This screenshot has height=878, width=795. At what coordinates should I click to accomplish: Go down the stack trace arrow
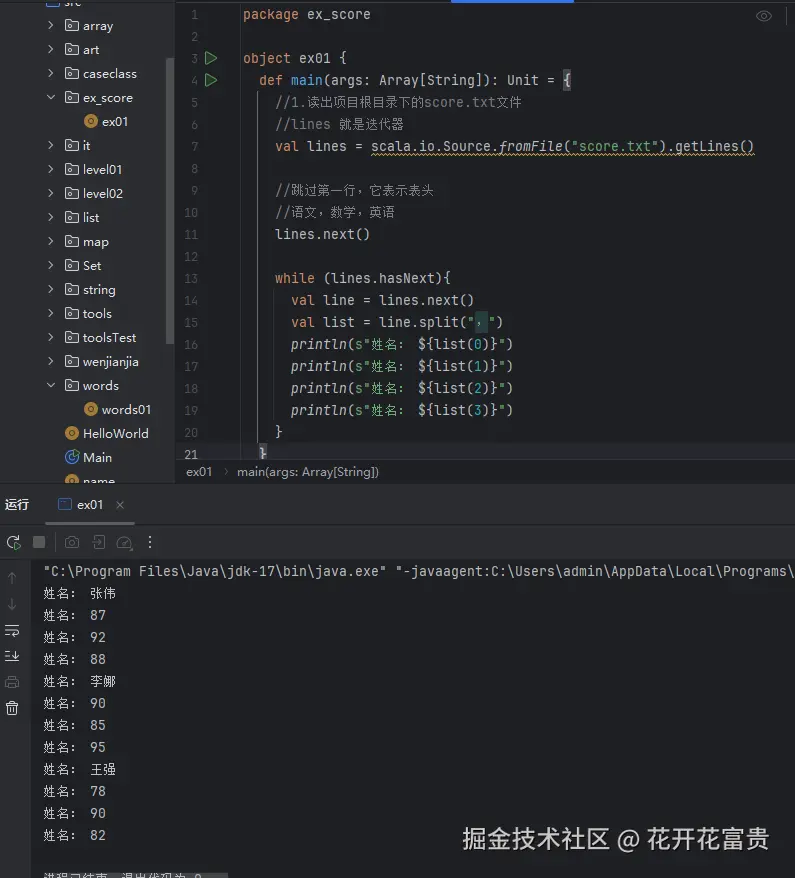point(12,604)
